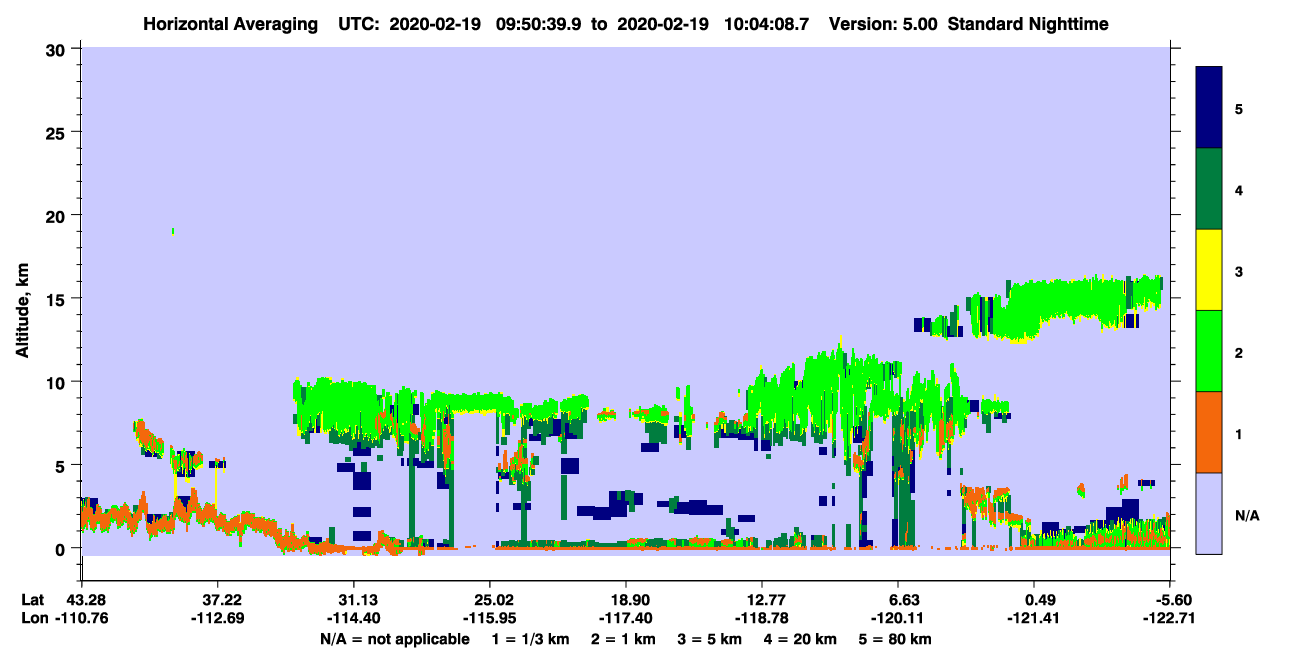1300x667 pixels.
Task: Click the 'N/A = not applicable' legend text
Action: (x=394, y=639)
